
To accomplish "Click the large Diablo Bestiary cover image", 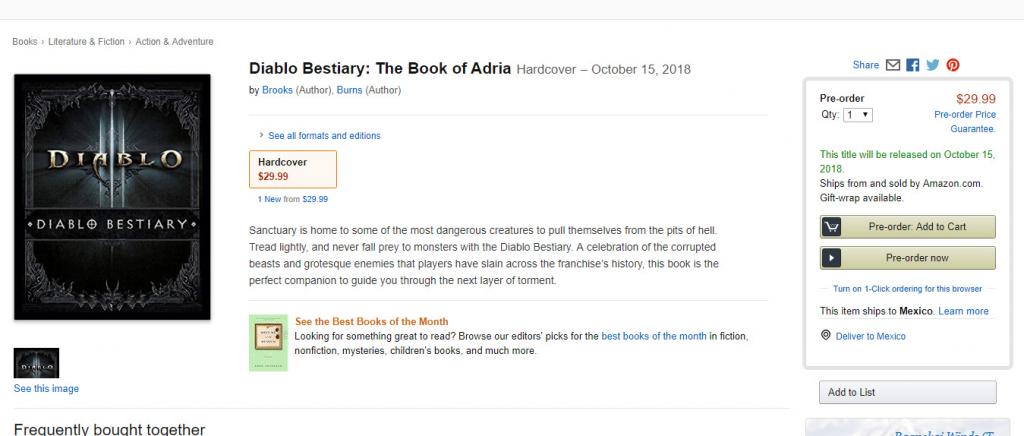I will [x=112, y=196].
